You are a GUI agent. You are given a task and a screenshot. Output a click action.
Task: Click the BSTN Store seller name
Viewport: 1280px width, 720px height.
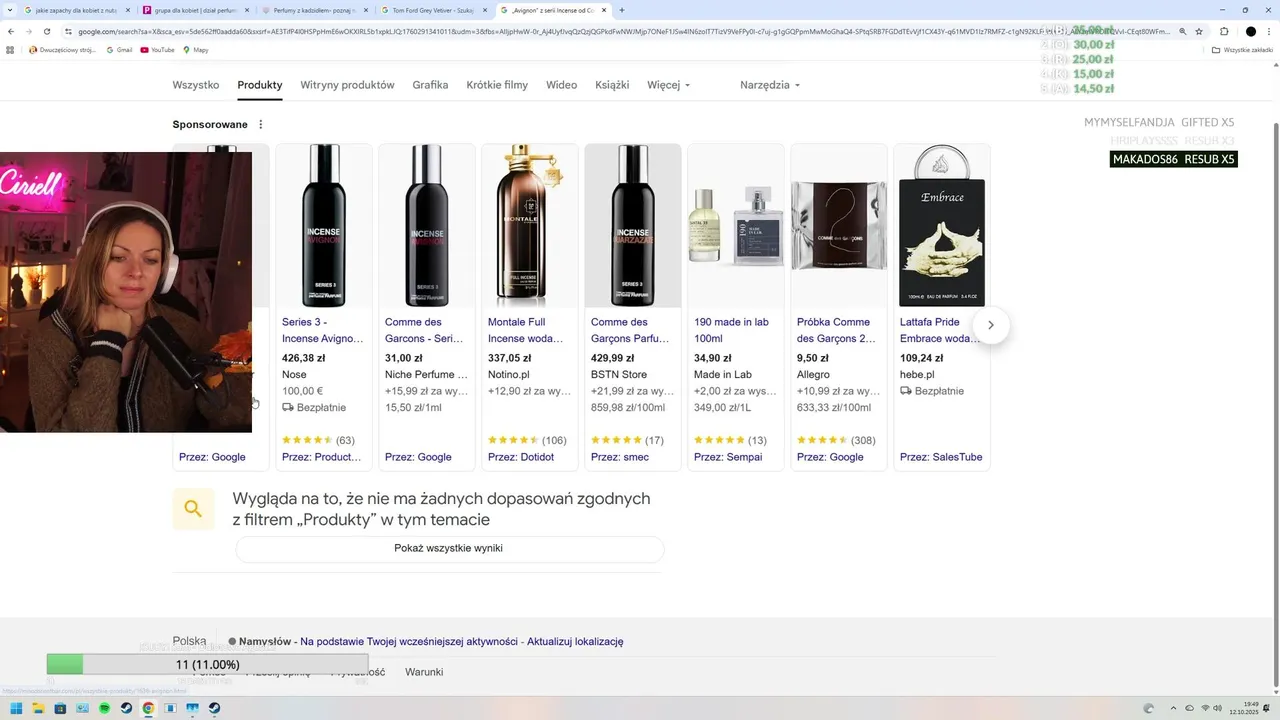[x=619, y=374]
